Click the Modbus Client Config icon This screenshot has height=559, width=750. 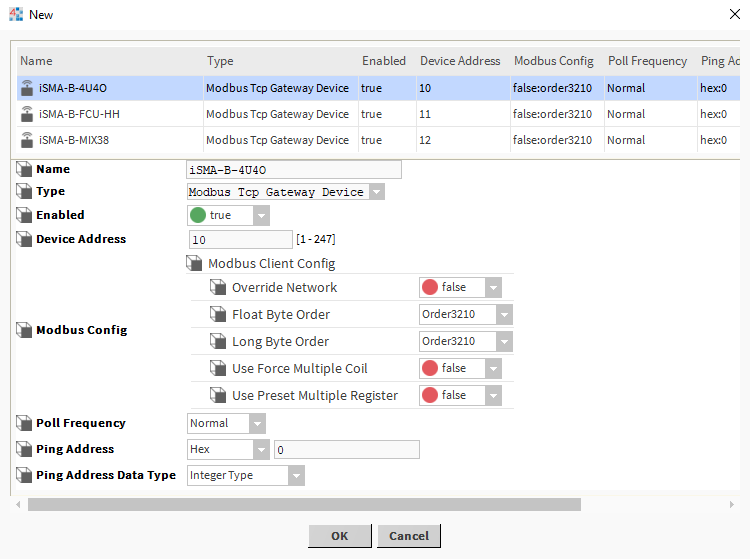click(x=194, y=264)
